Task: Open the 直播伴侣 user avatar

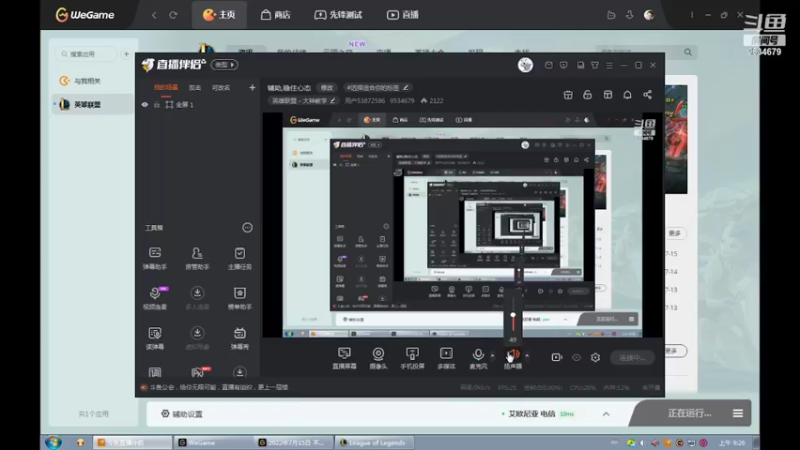Action: [x=526, y=65]
